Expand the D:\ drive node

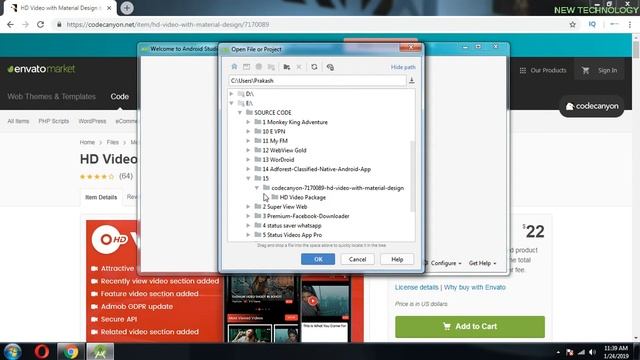click(x=231, y=94)
